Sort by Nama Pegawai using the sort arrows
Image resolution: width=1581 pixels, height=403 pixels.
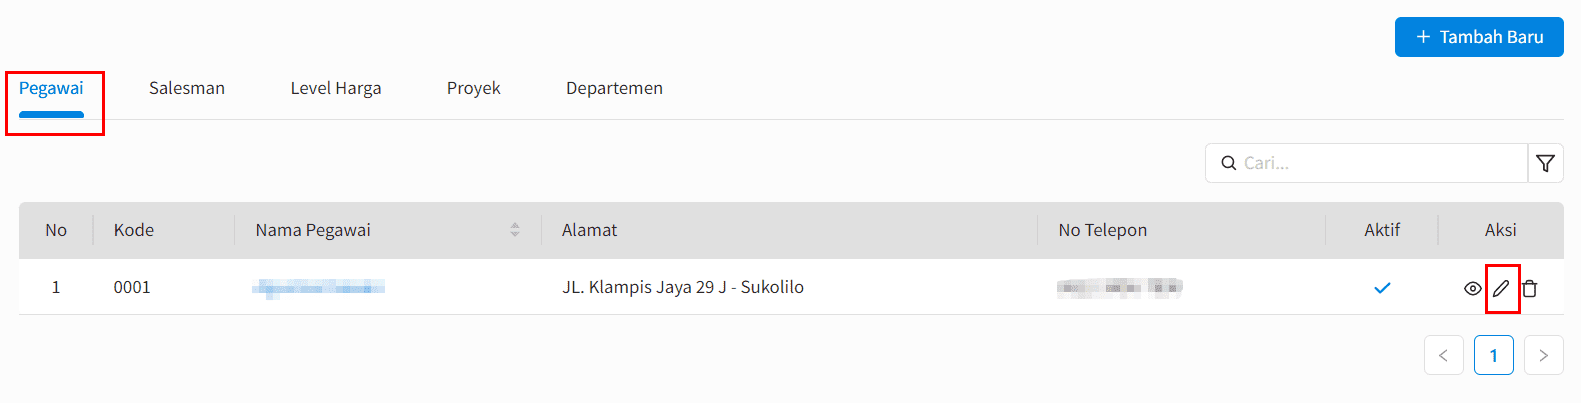[x=515, y=230]
